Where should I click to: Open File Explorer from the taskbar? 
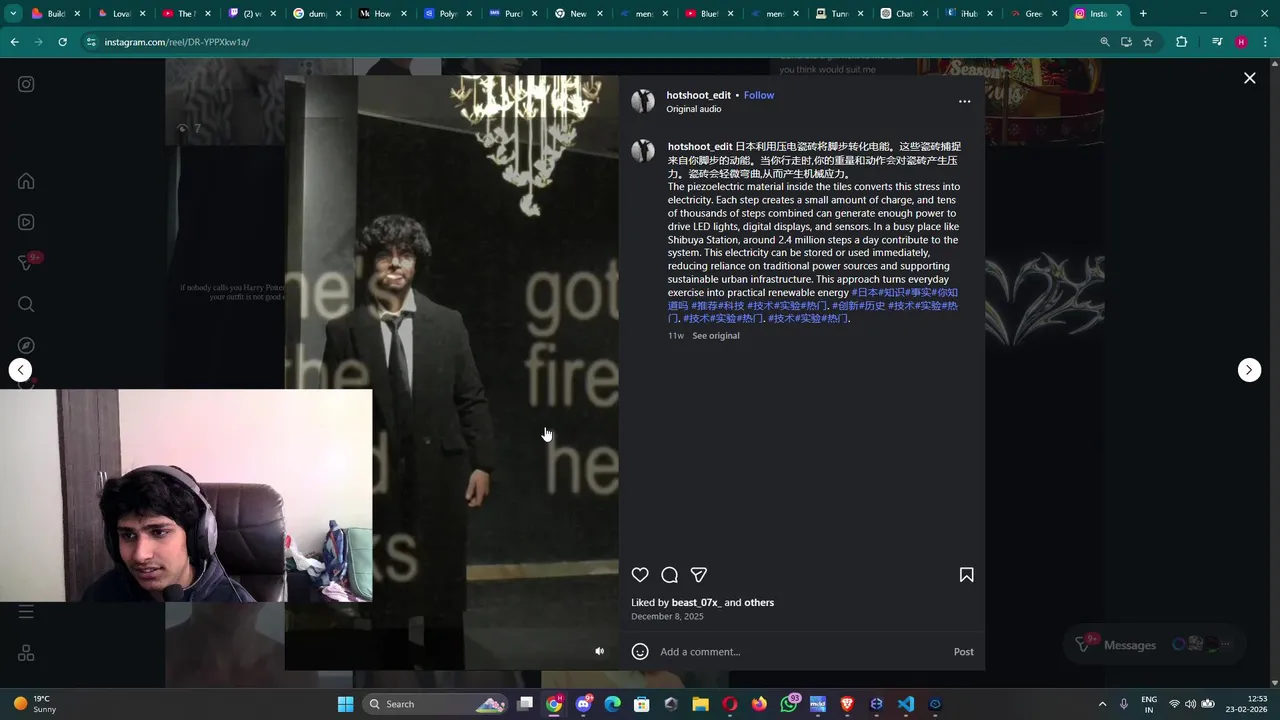[700, 704]
